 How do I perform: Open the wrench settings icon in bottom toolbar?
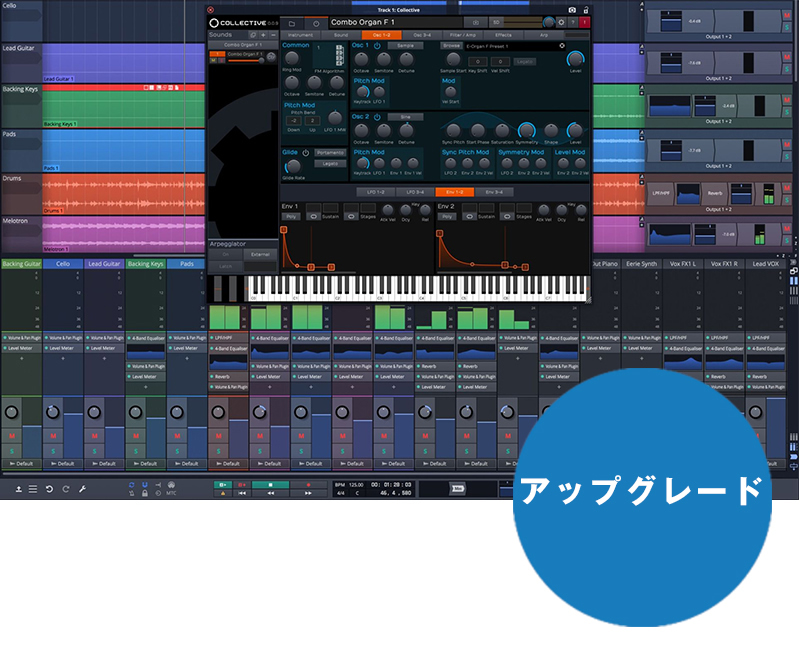point(82,489)
